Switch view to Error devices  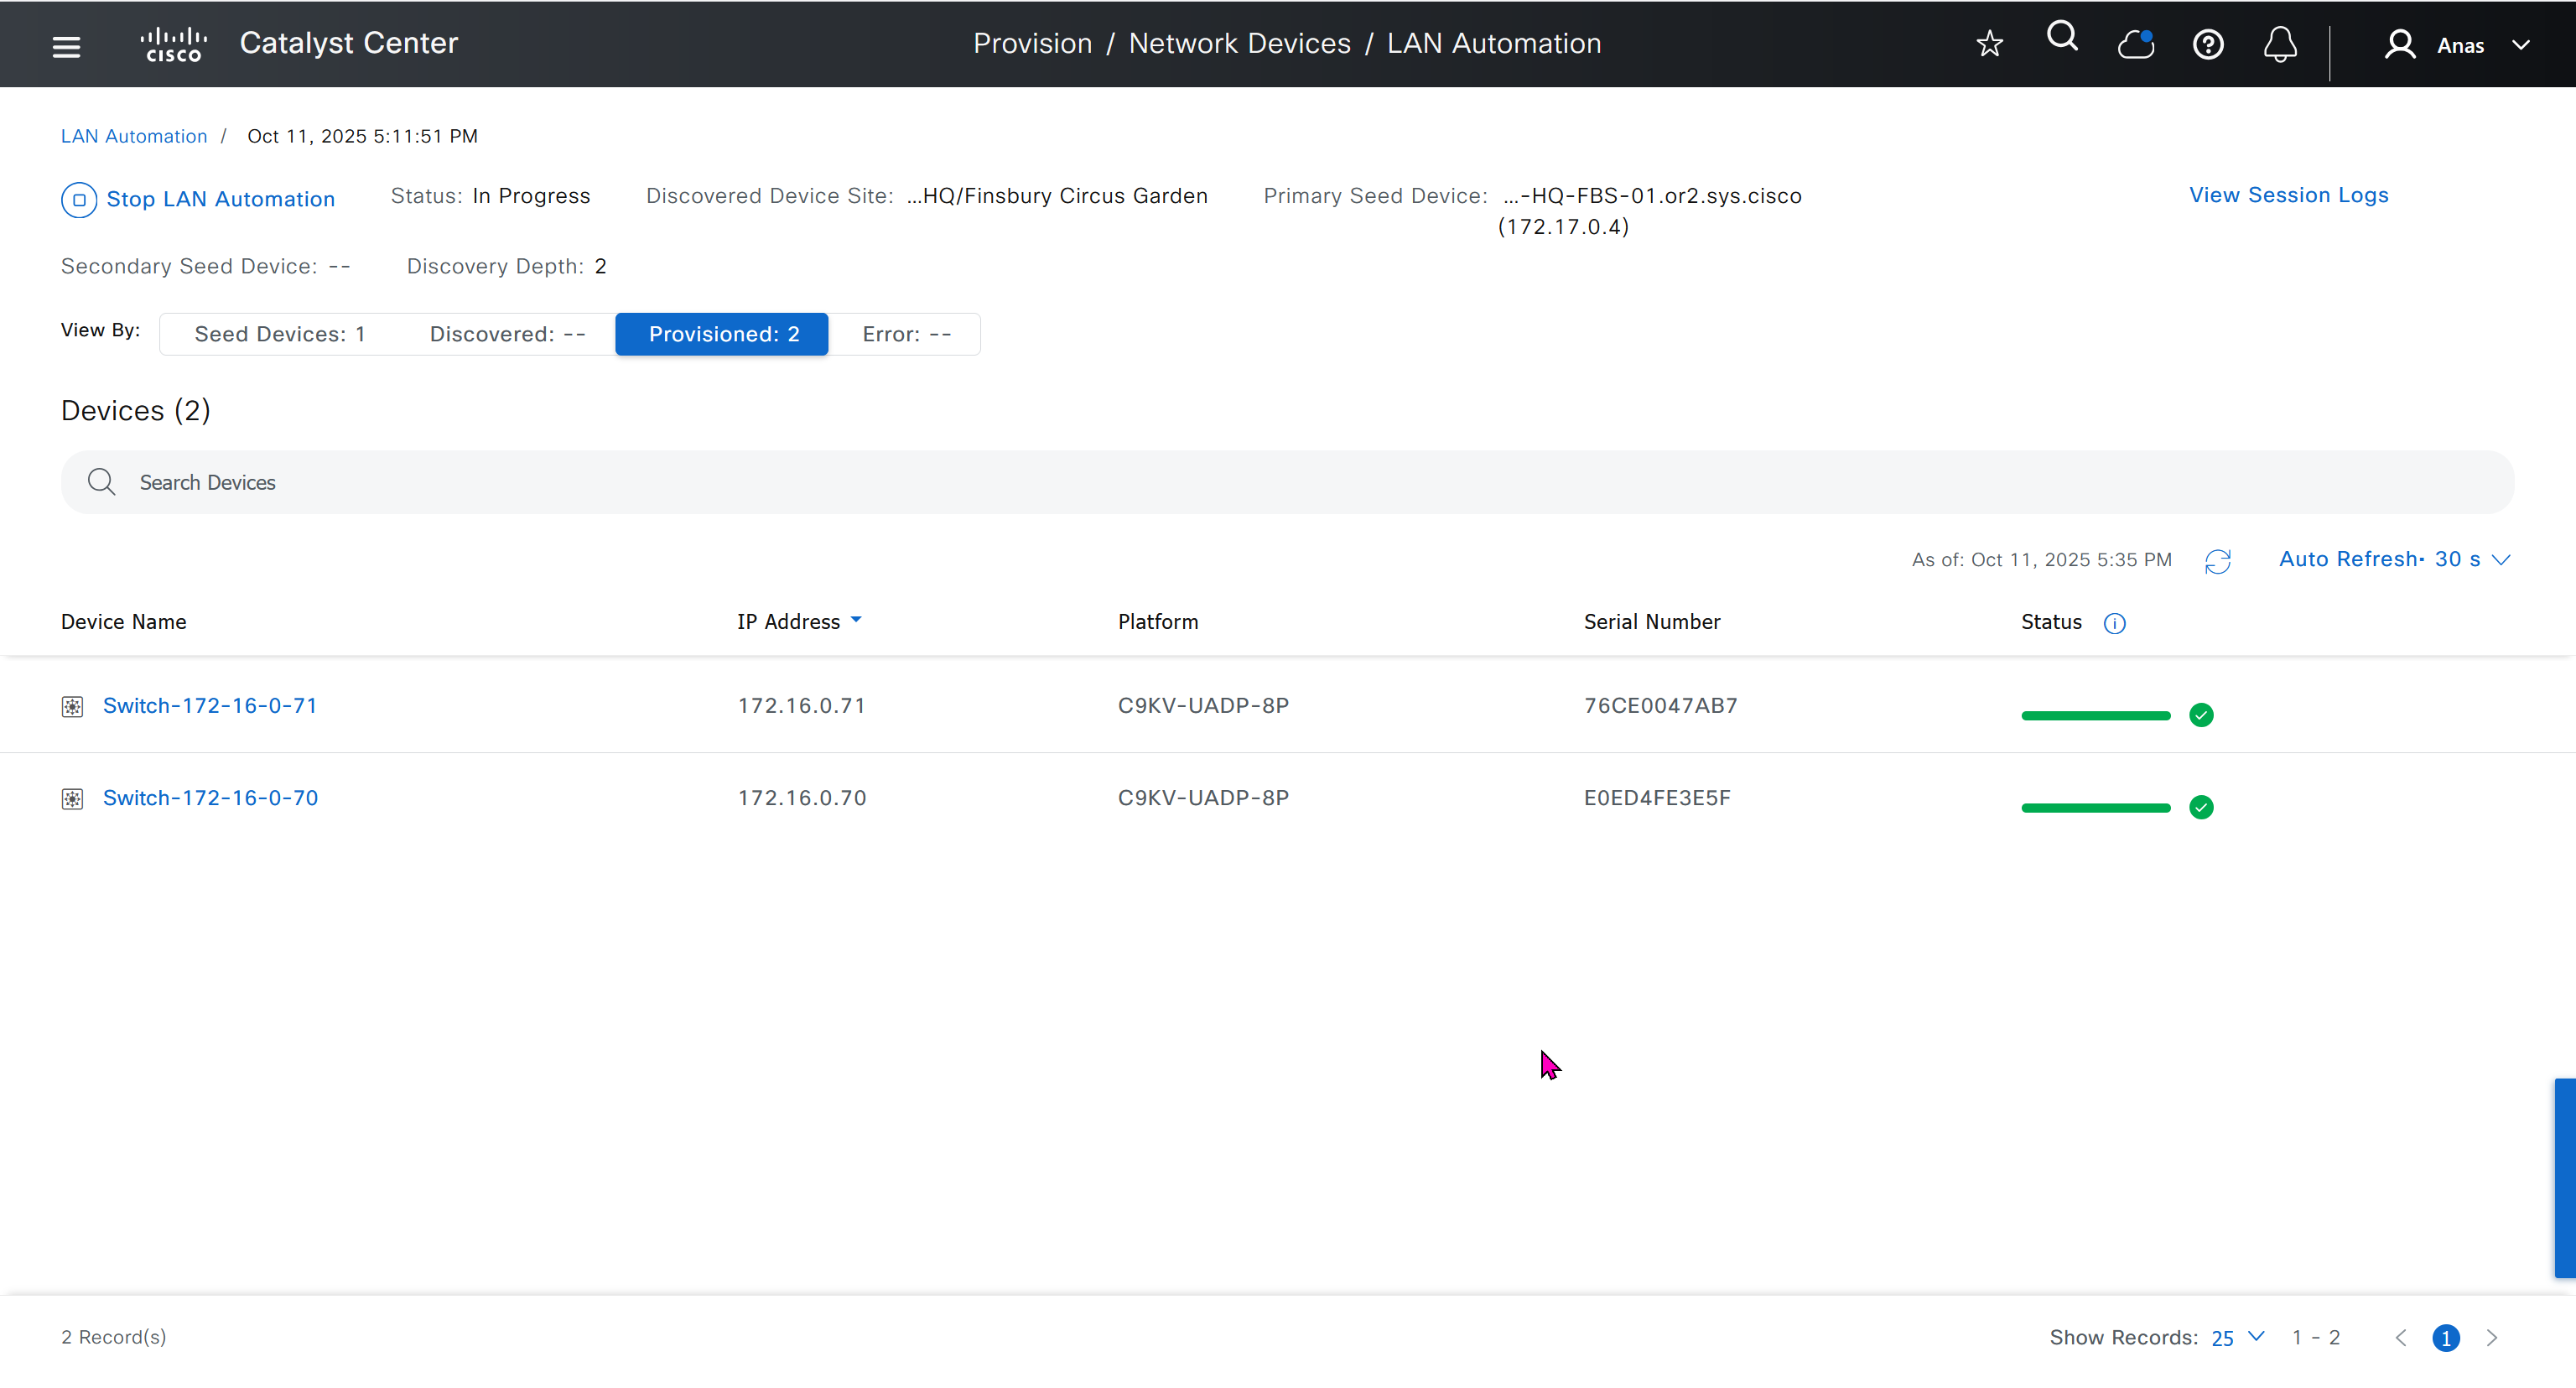point(906,334)
